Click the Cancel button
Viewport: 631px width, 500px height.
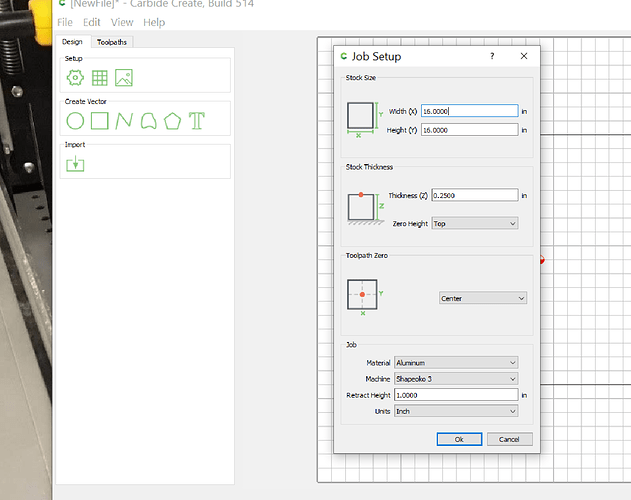509,439
